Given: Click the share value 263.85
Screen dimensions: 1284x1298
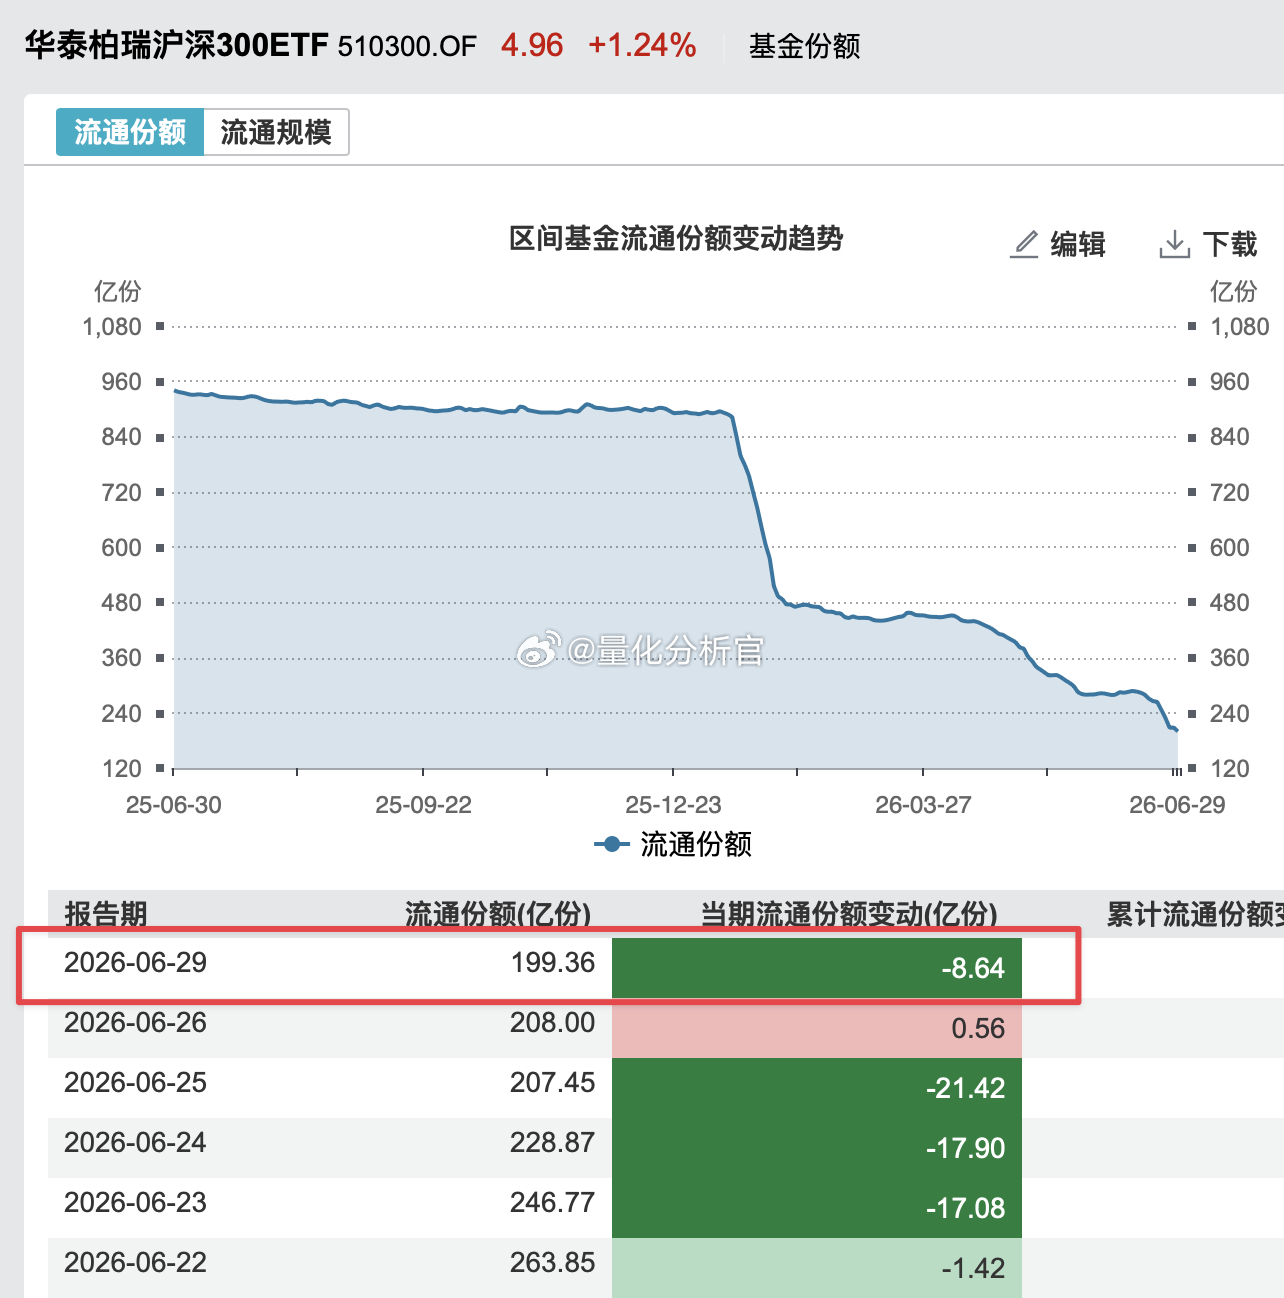Looking at the screenshot, I should click(553, 1262).
